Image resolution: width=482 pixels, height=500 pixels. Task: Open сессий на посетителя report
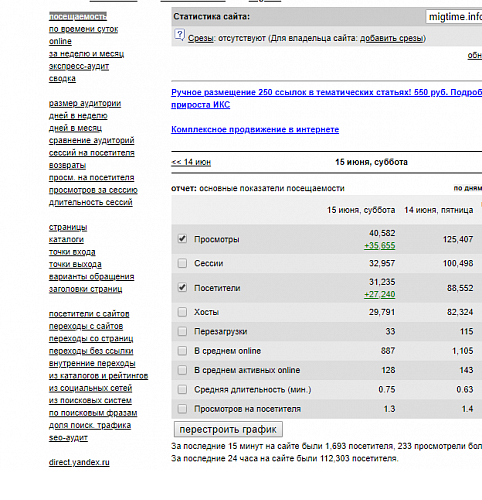[91, 153]
